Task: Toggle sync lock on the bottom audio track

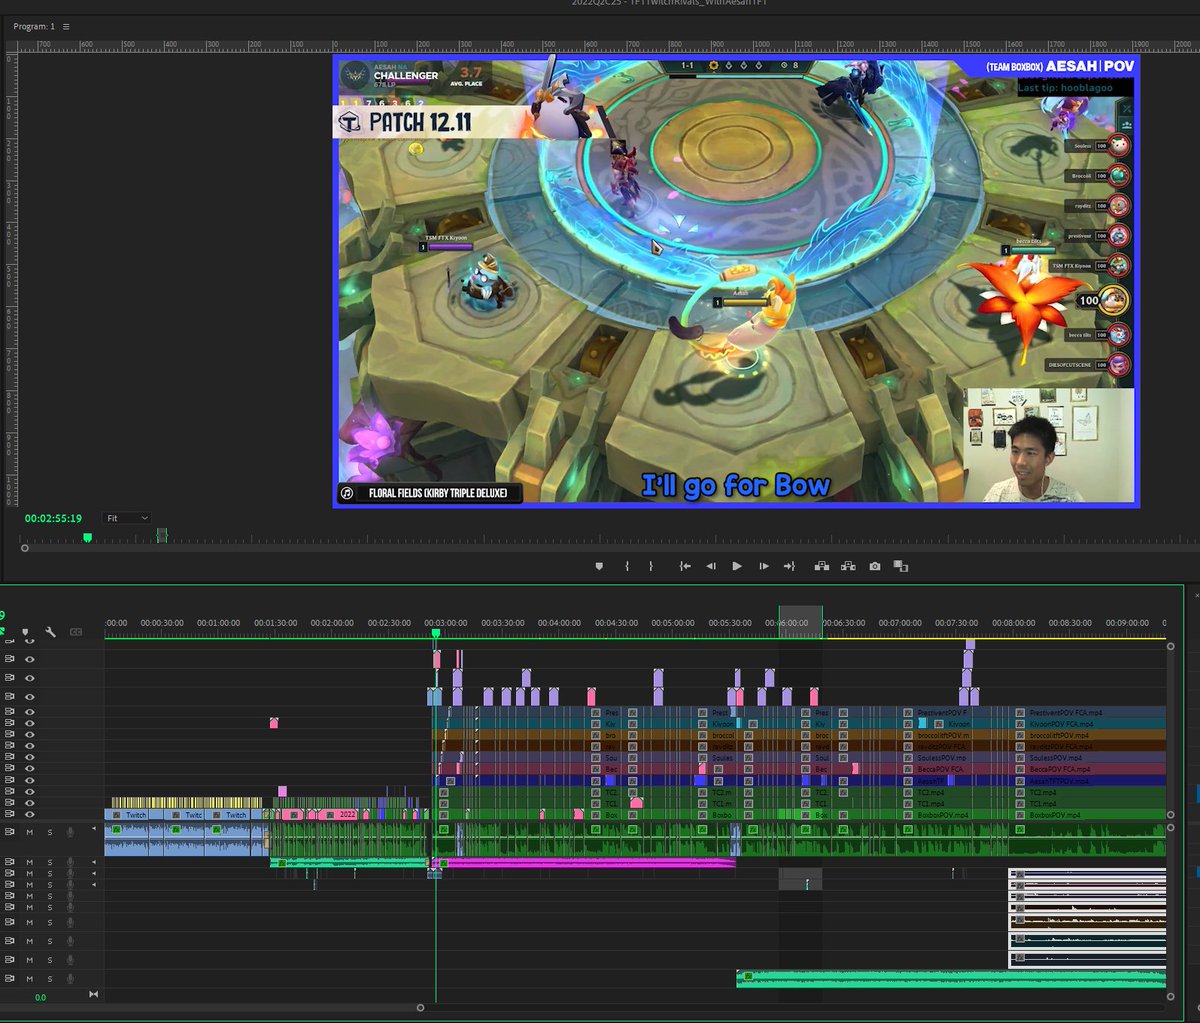Action: [10, 978]
